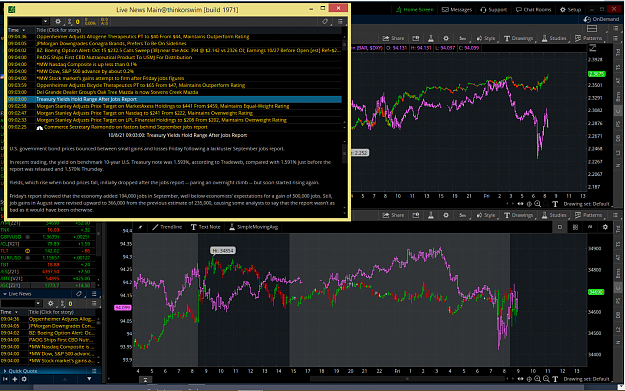625x391 pixels.
Task: Click zoom out magnifier under lower chart
Action: pyautogui.click(x=546, y=379)
